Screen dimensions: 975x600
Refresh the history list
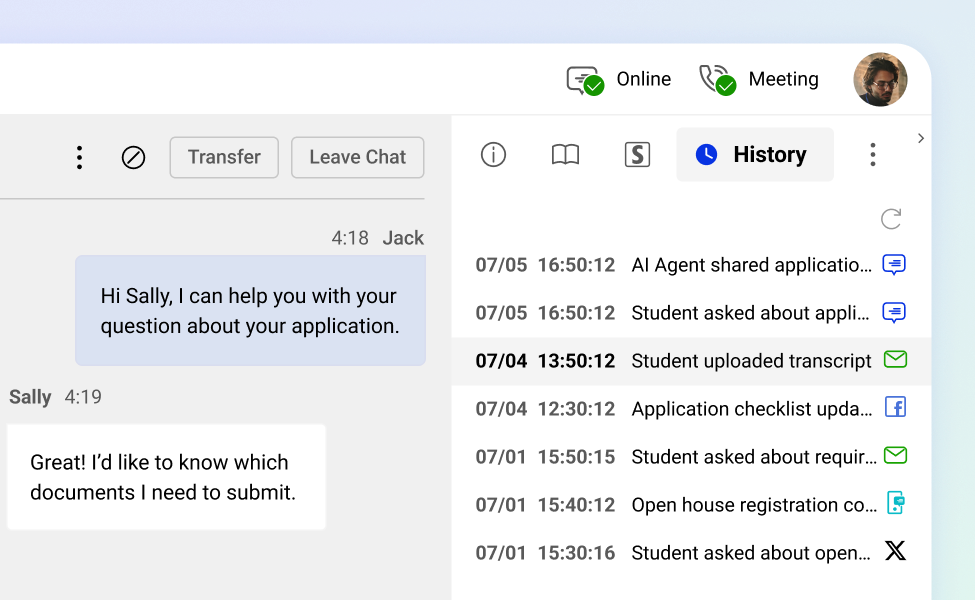click(891, 218)
